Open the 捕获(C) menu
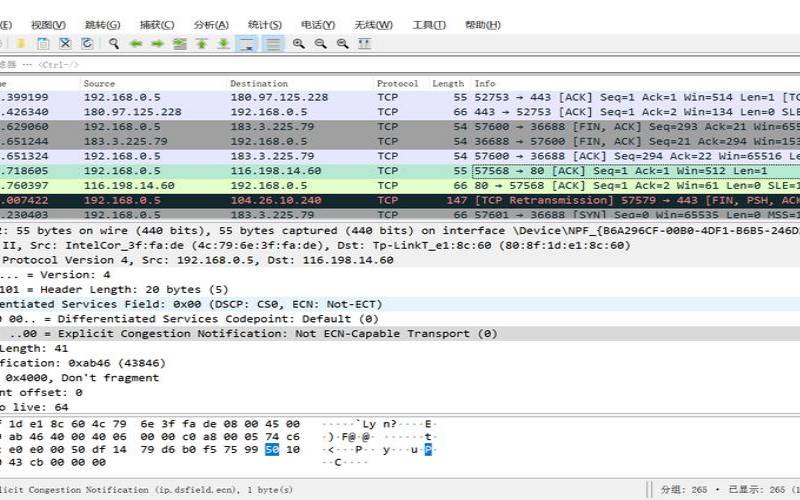800x500 pixels. pyautogui.click(x=157, y=24)
